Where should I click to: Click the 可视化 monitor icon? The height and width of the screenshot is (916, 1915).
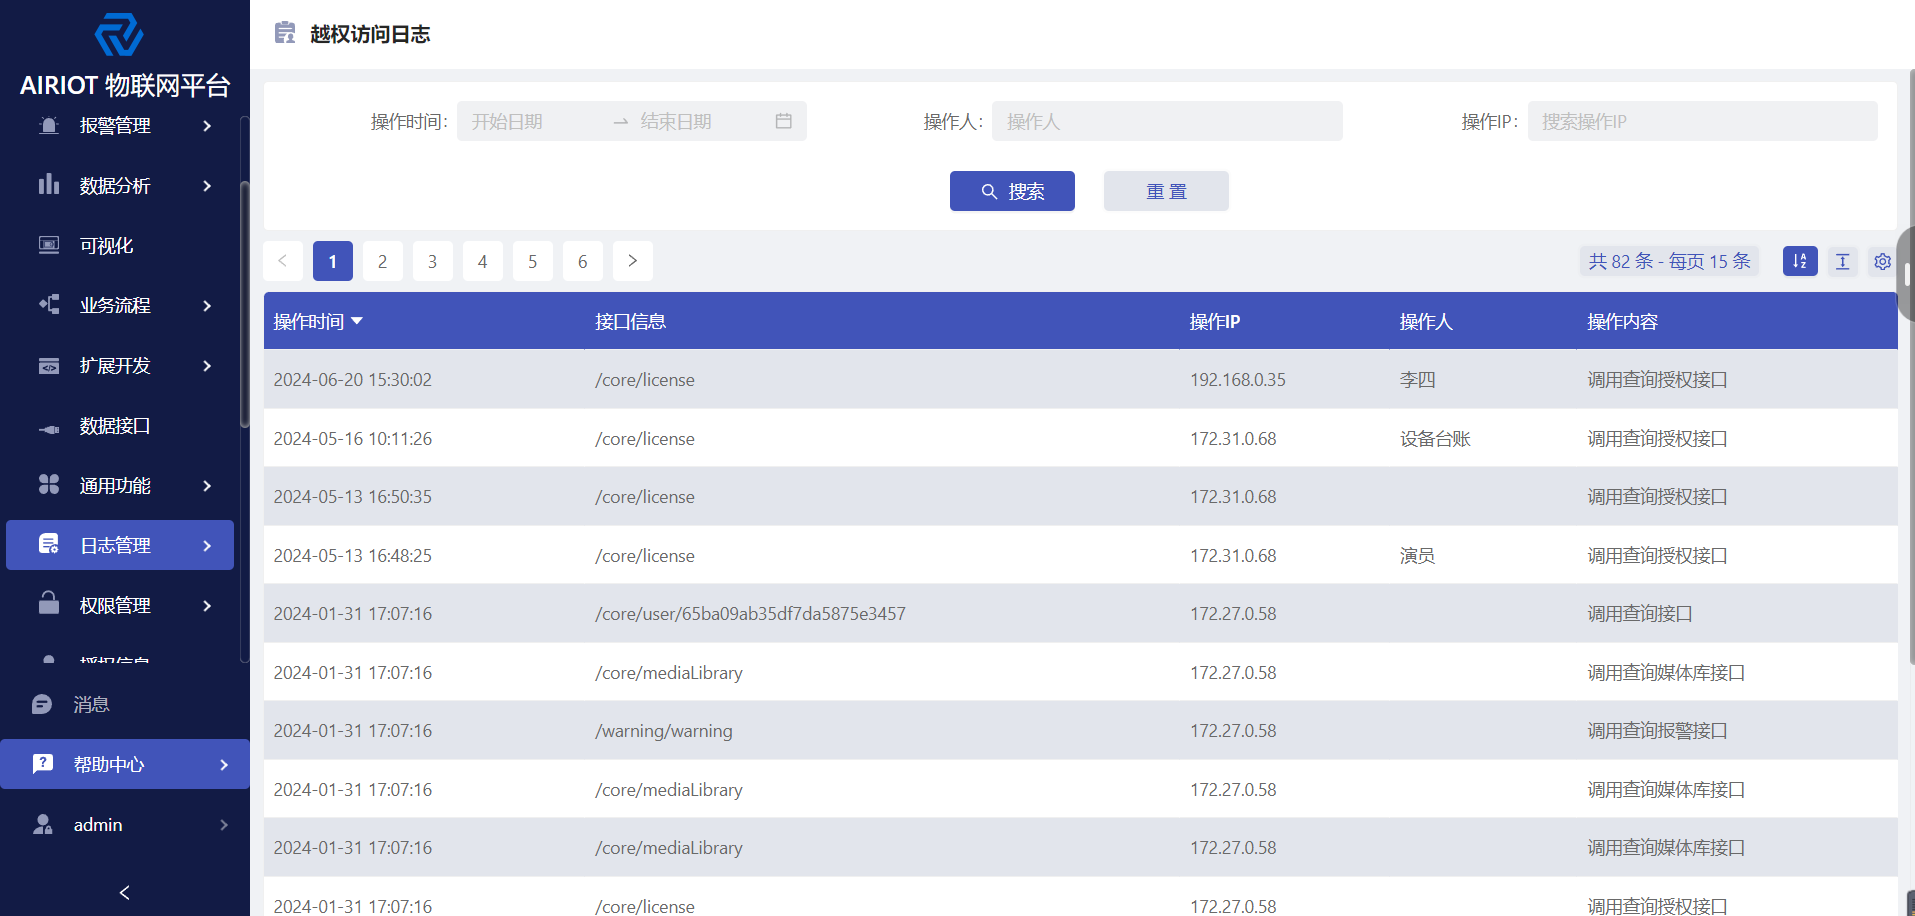click(x=48, y=245)
